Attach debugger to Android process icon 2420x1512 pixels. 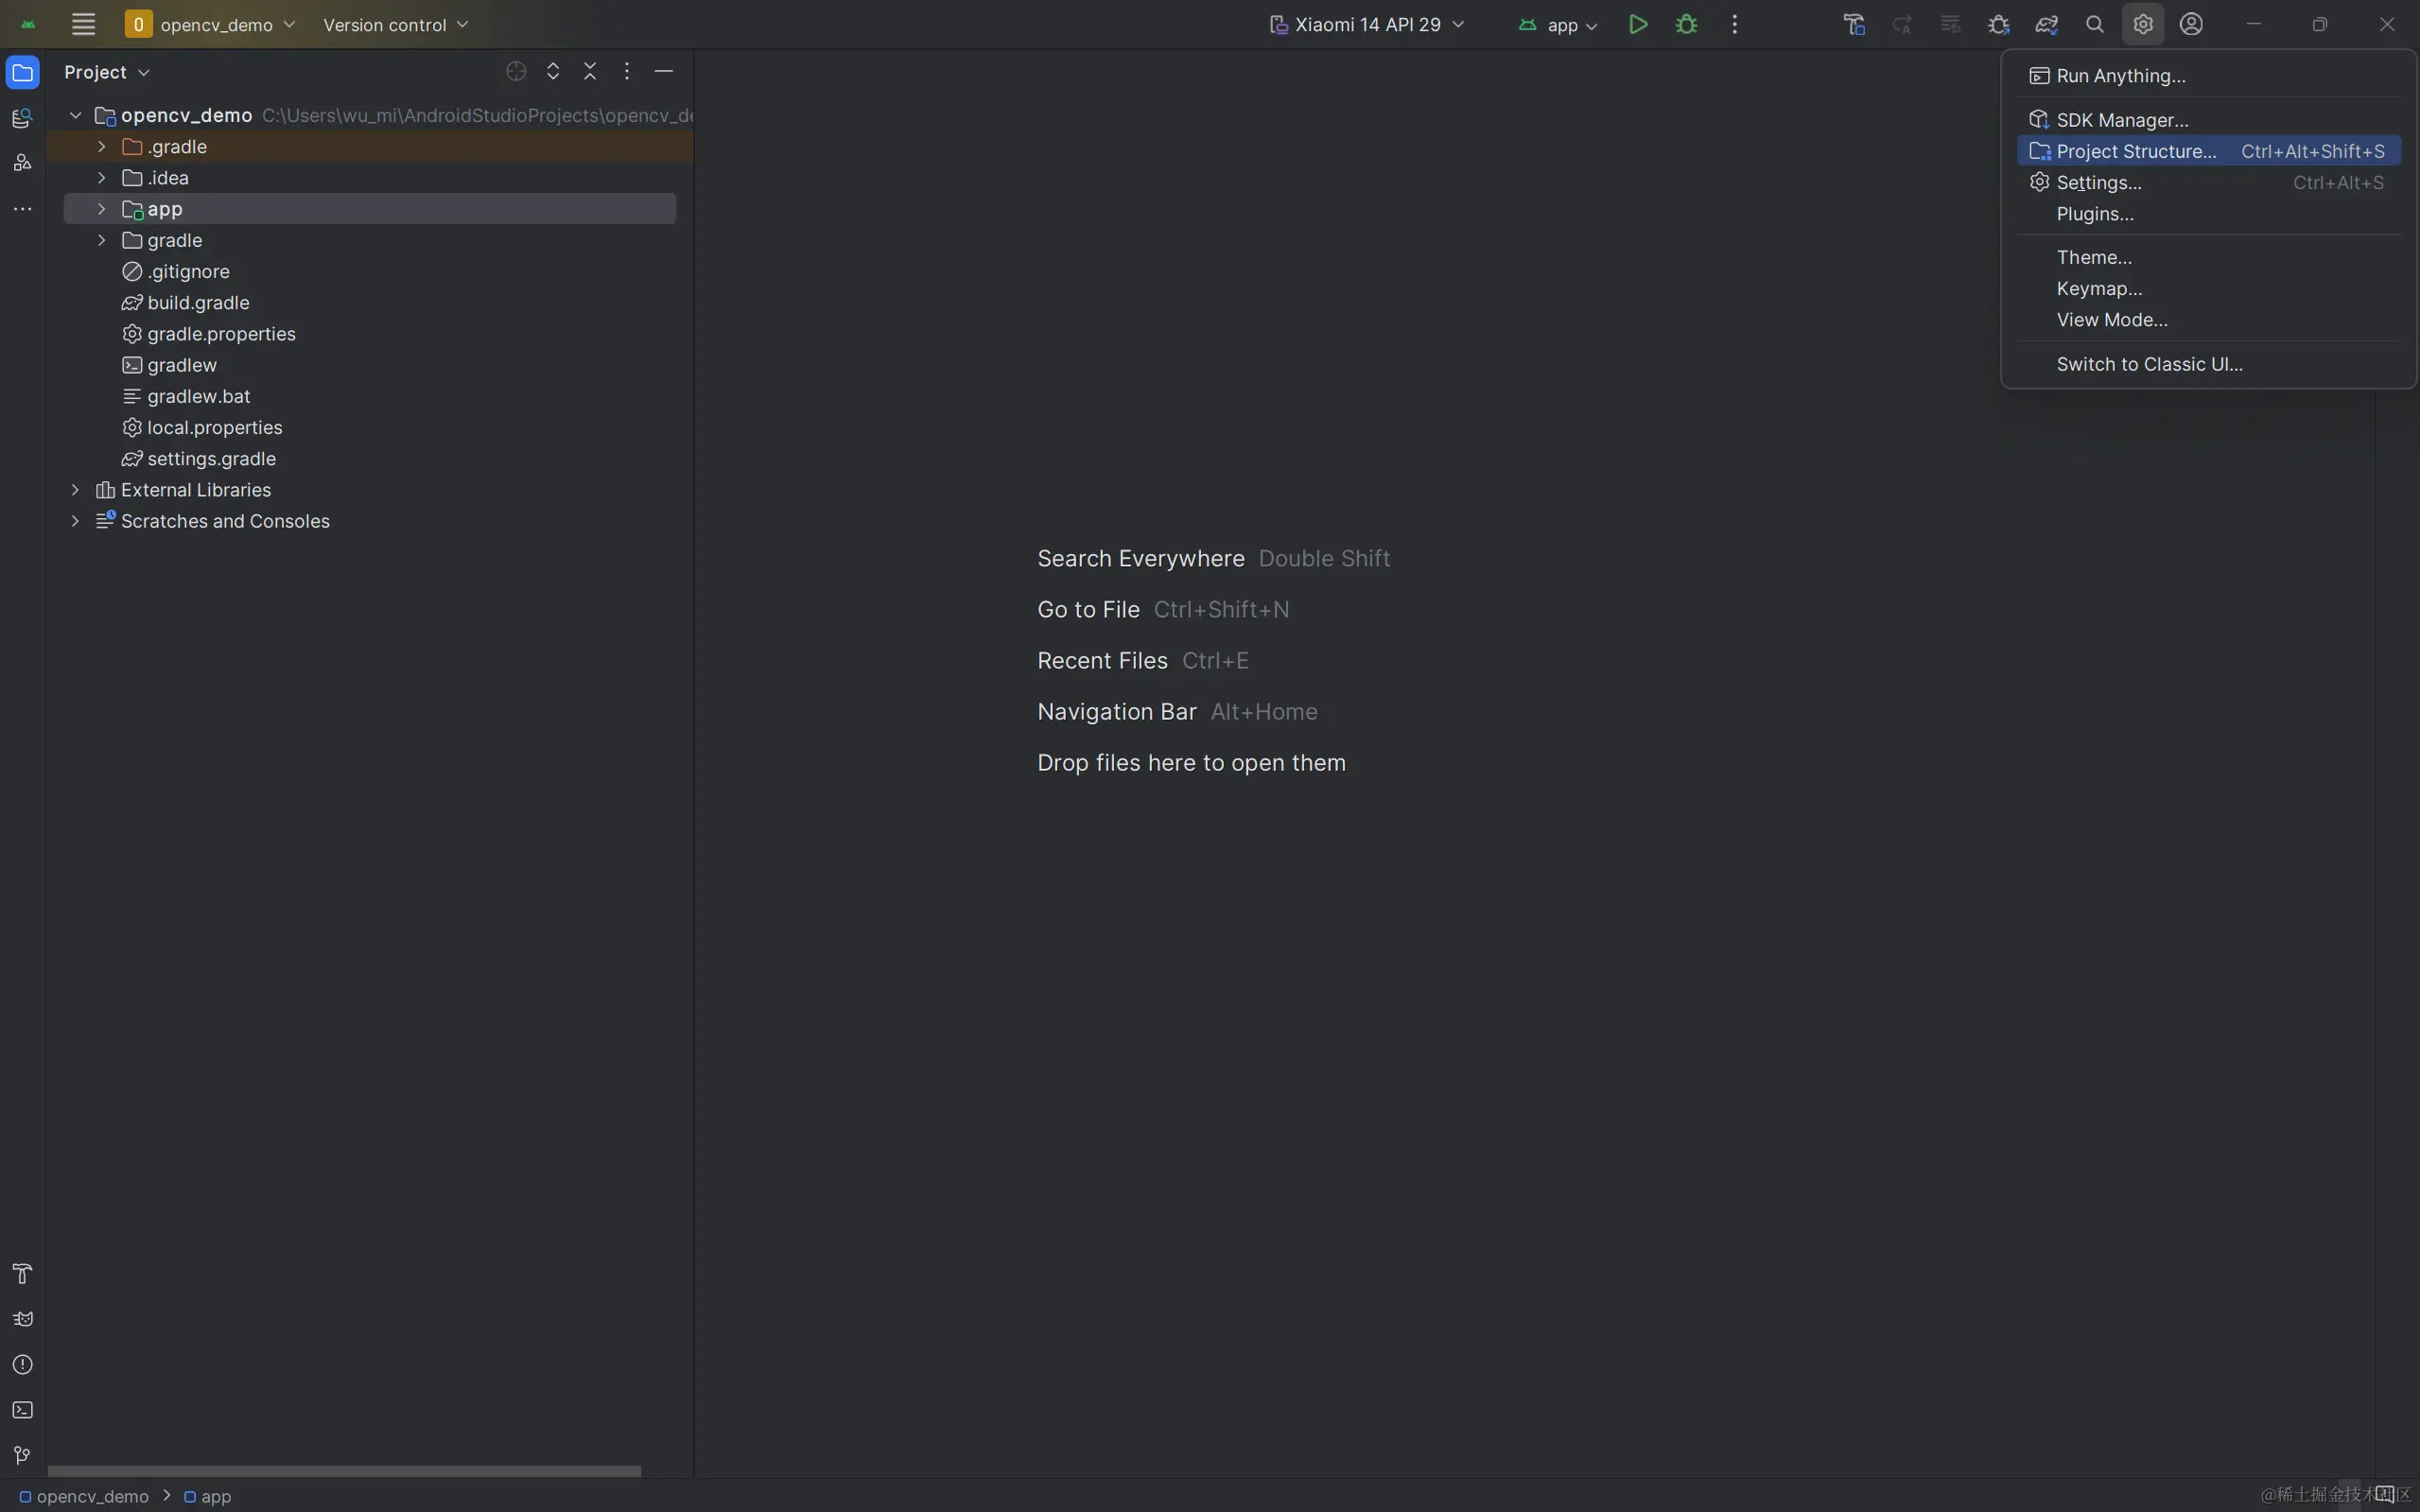[1998, 24]
